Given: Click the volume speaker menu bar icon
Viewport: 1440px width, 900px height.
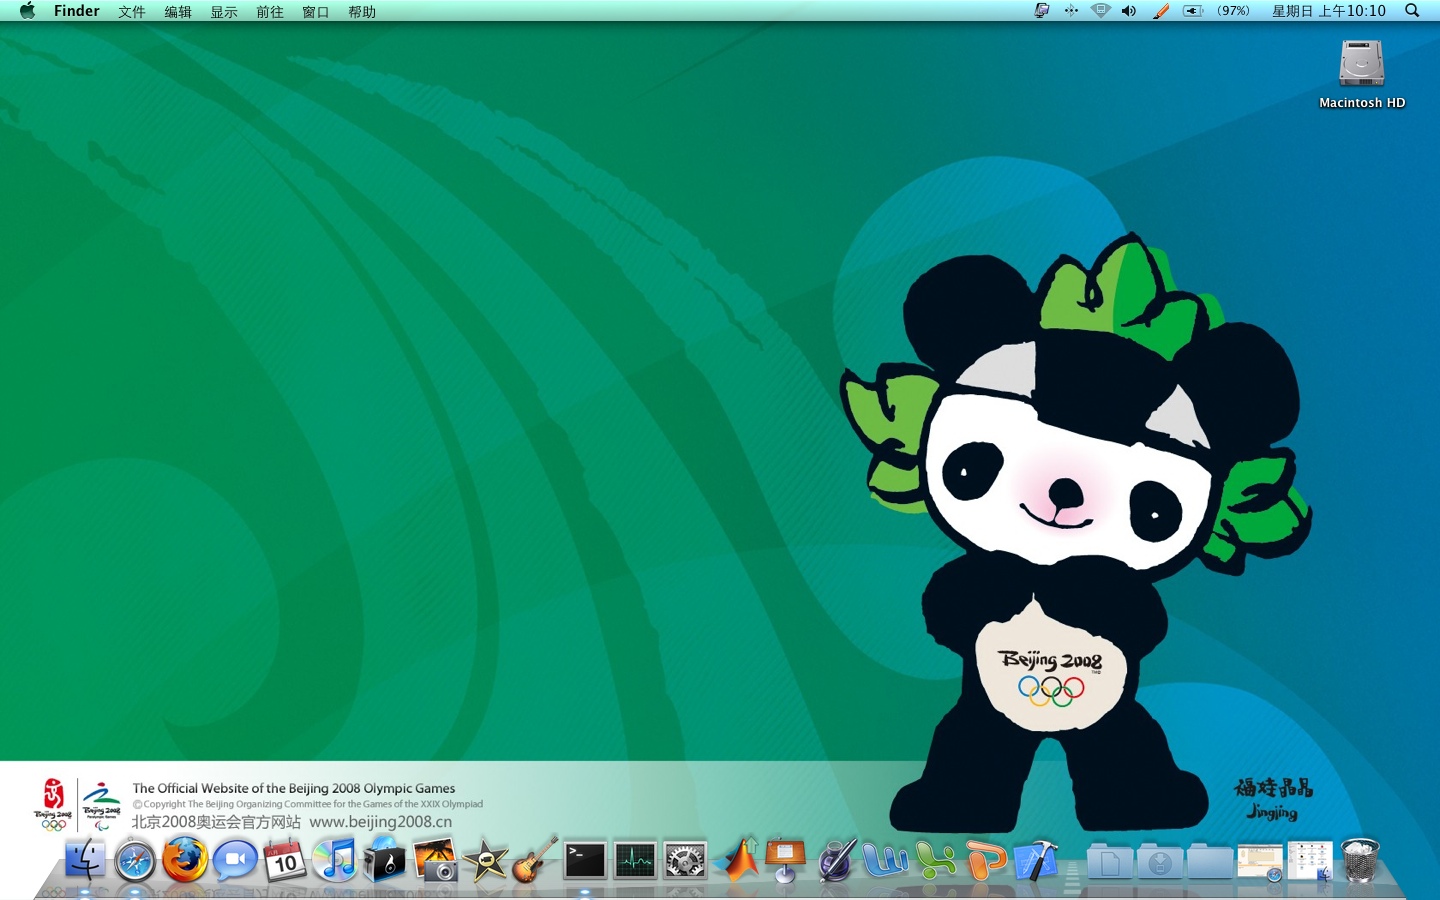Looking at the screenshot, I should 1129,11.
